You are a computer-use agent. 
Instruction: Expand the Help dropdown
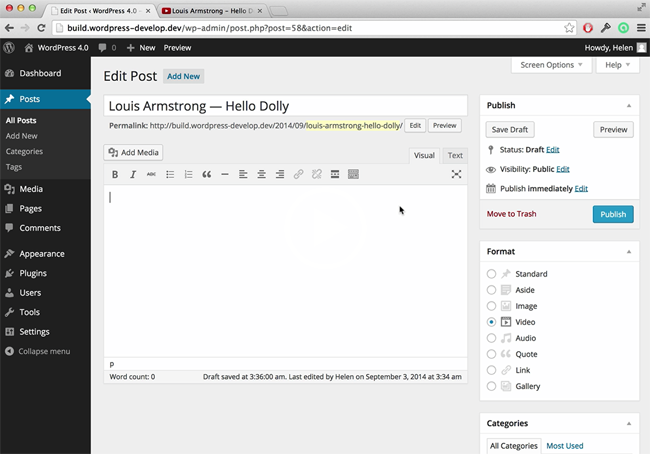tap(617, 65)
